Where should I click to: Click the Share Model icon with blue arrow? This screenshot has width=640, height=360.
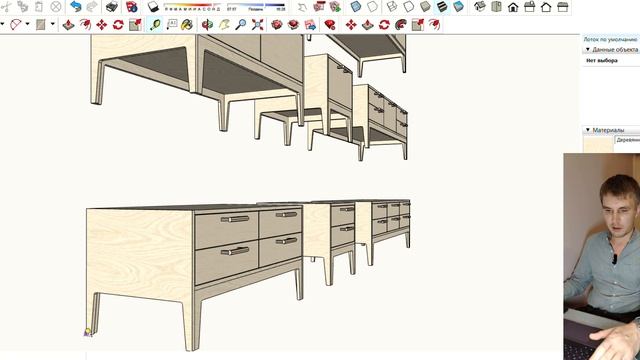310,24
